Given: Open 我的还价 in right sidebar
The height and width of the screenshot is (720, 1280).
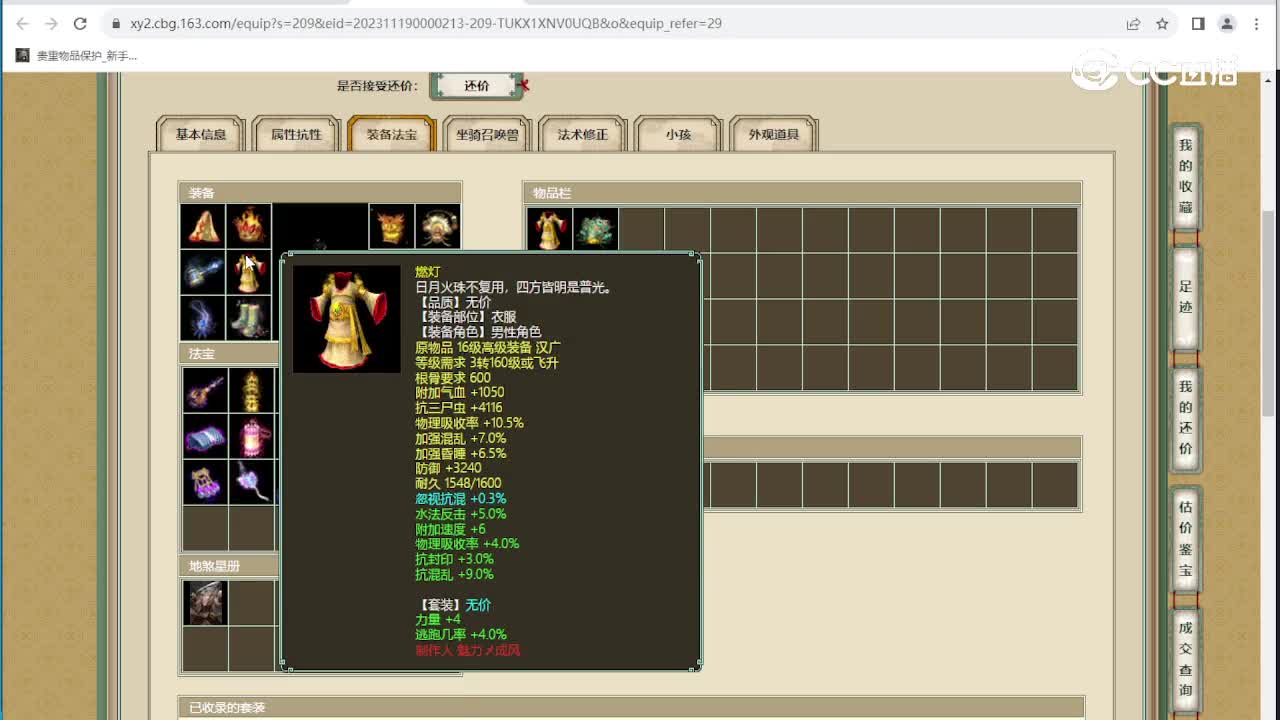Looking at the screenshot, I should 1185,418.
